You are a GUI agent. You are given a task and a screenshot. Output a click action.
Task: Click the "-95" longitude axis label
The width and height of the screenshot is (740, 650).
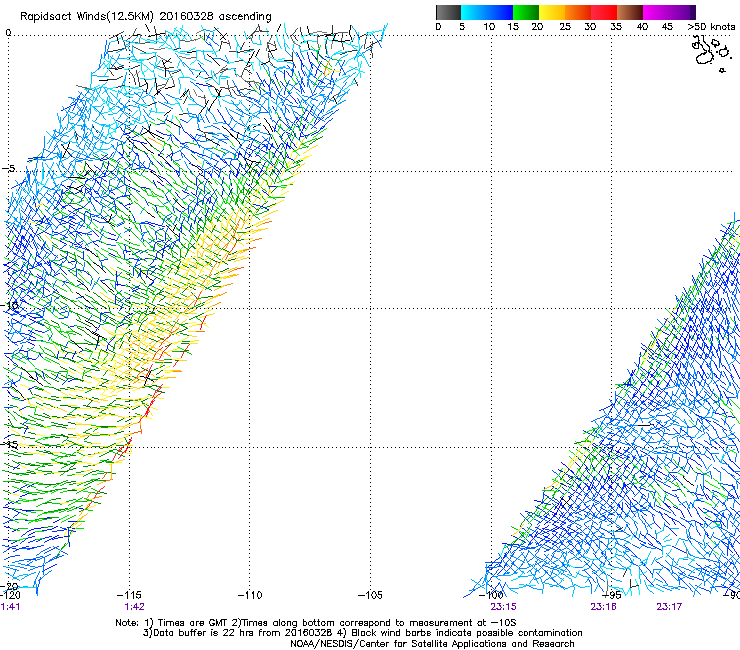[612, 595]
